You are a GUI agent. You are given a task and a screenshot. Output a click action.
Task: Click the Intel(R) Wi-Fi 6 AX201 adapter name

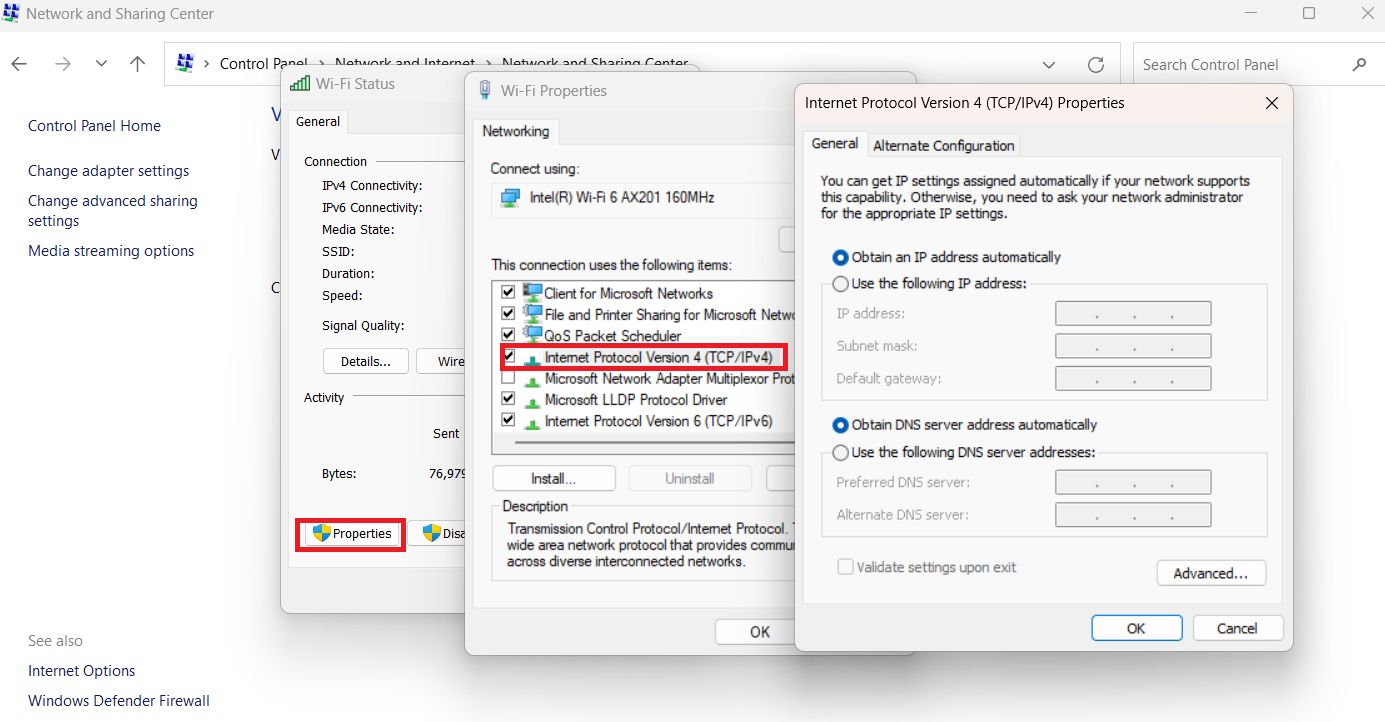point(621,198)
